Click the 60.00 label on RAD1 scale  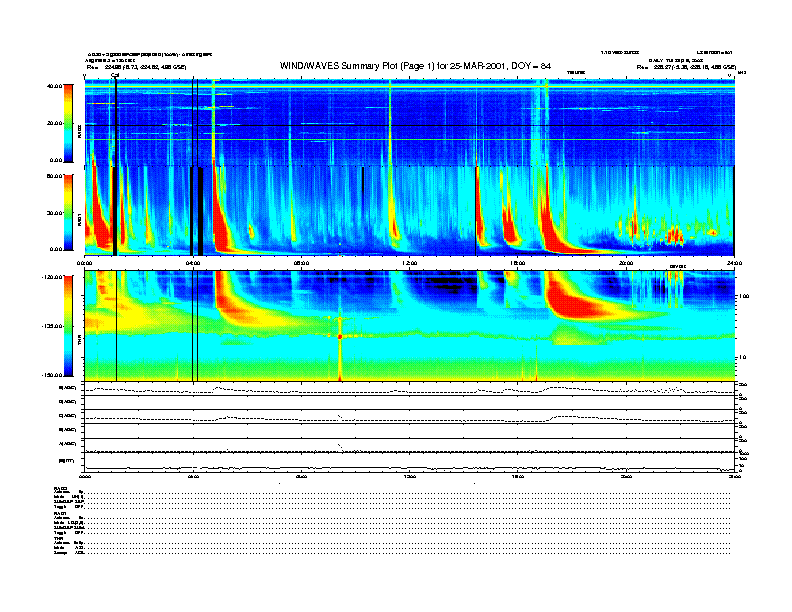pos(54,176)
